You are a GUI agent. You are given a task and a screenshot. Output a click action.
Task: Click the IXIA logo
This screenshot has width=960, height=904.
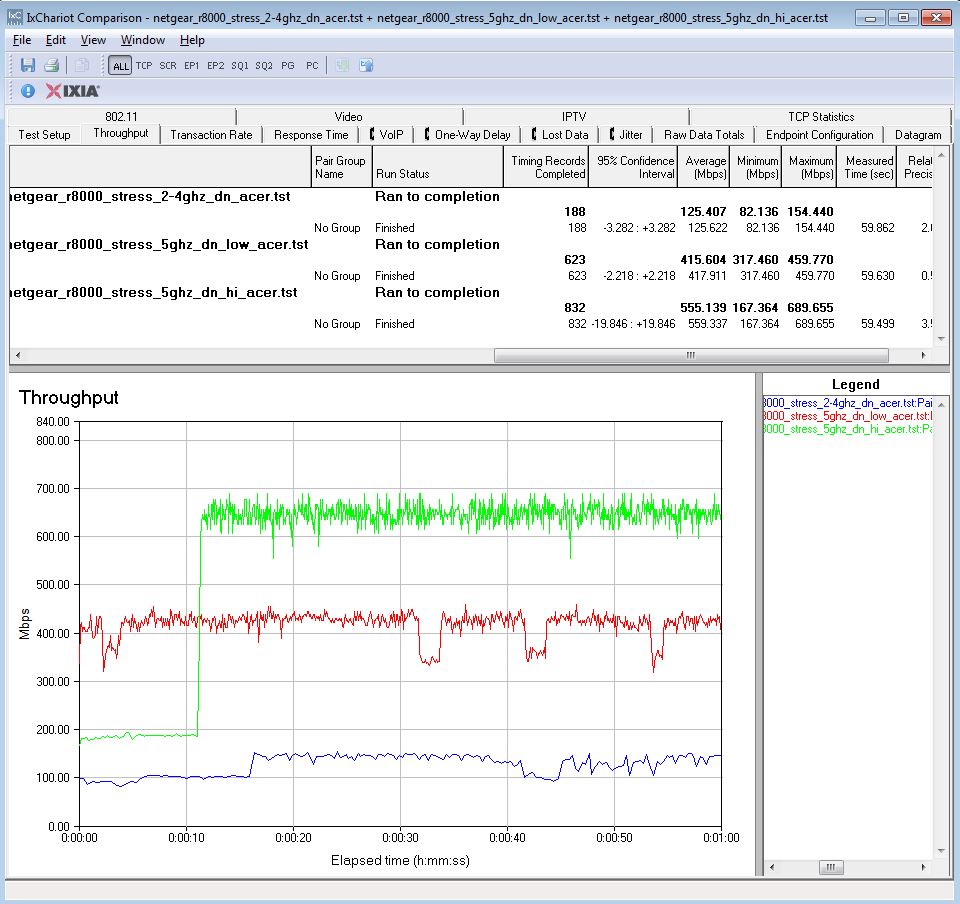point(72,91)
